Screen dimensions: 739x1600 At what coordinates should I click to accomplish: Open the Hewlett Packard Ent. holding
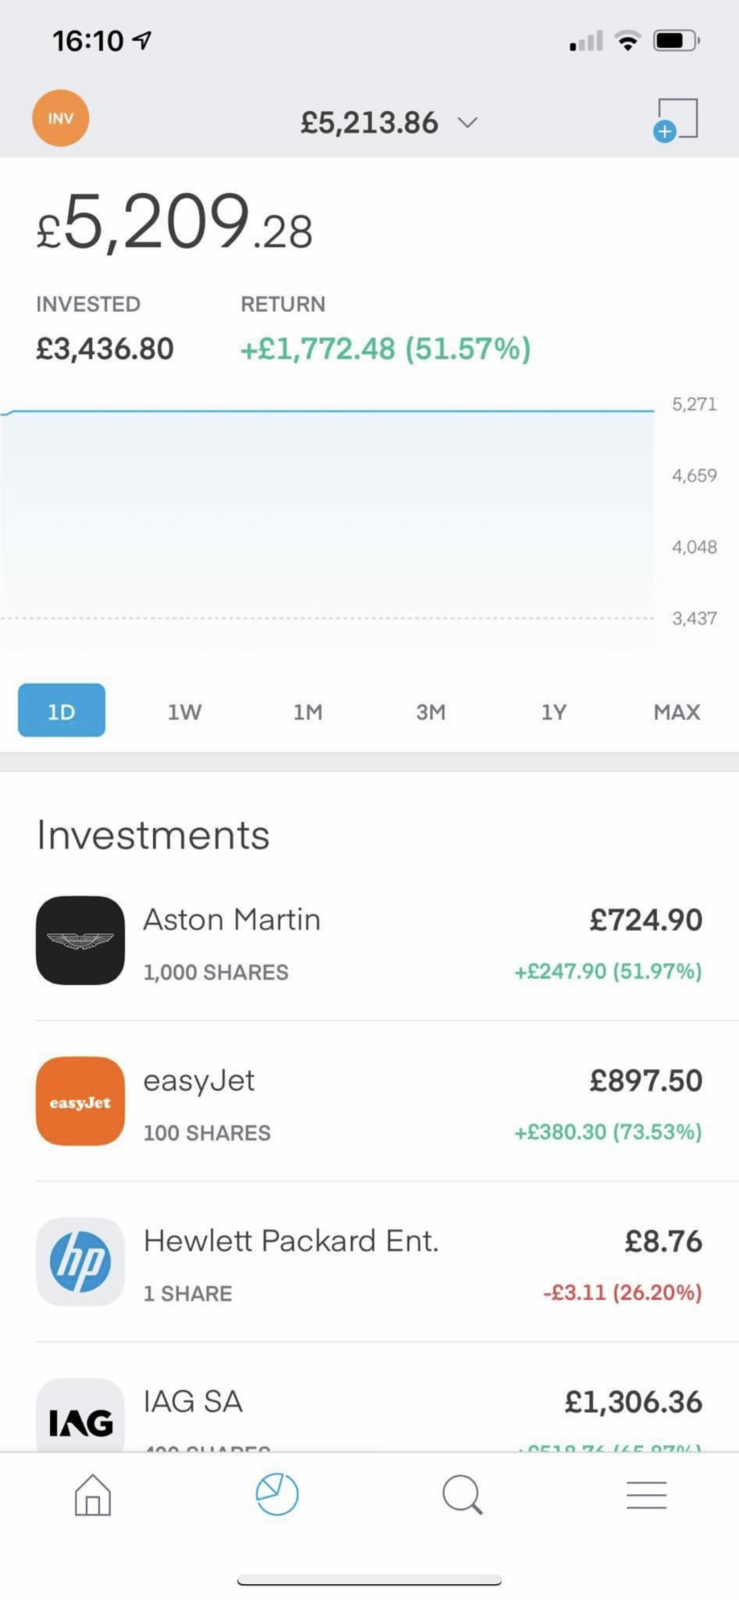pyautogui.click(x=291, y=1241)
